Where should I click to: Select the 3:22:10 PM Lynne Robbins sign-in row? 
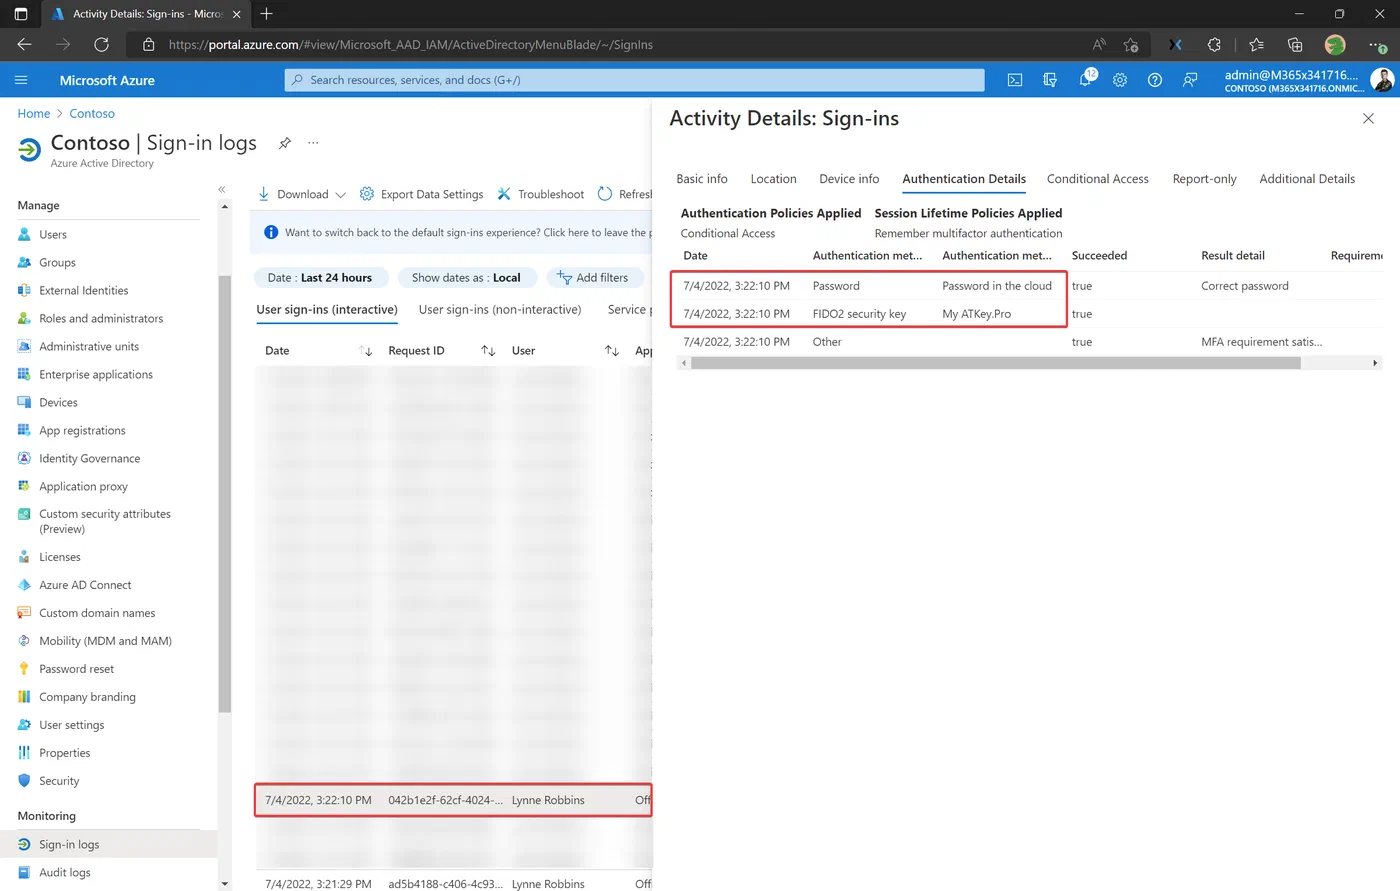[453, 800]
